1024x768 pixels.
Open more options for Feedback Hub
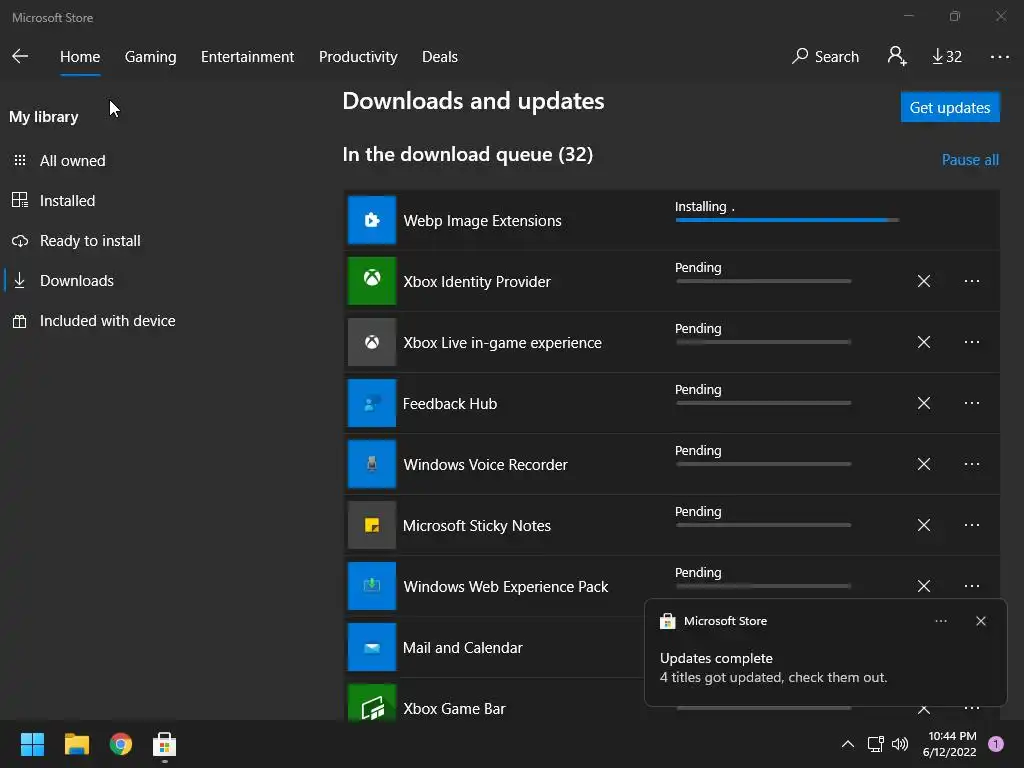tap(972, 403)
